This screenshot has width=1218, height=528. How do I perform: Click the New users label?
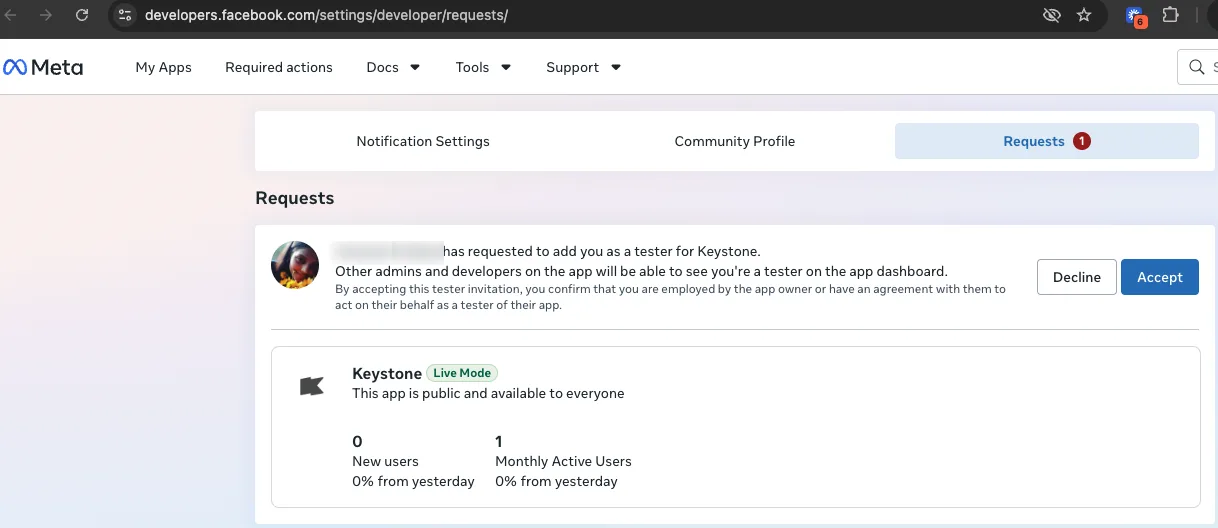tap(385, 461)
